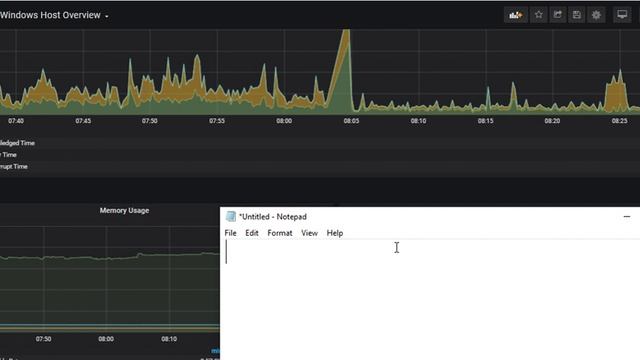Open the File menu in Notepad

(x=230, y=233)
